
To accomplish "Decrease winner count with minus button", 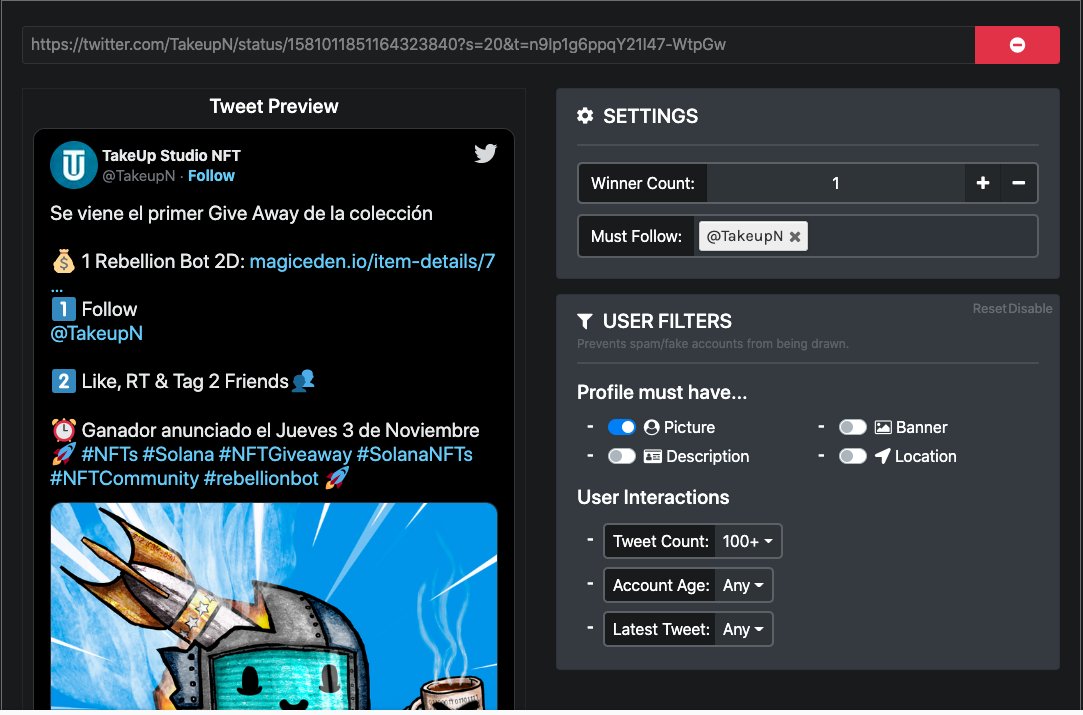I will pos(1019,183).
